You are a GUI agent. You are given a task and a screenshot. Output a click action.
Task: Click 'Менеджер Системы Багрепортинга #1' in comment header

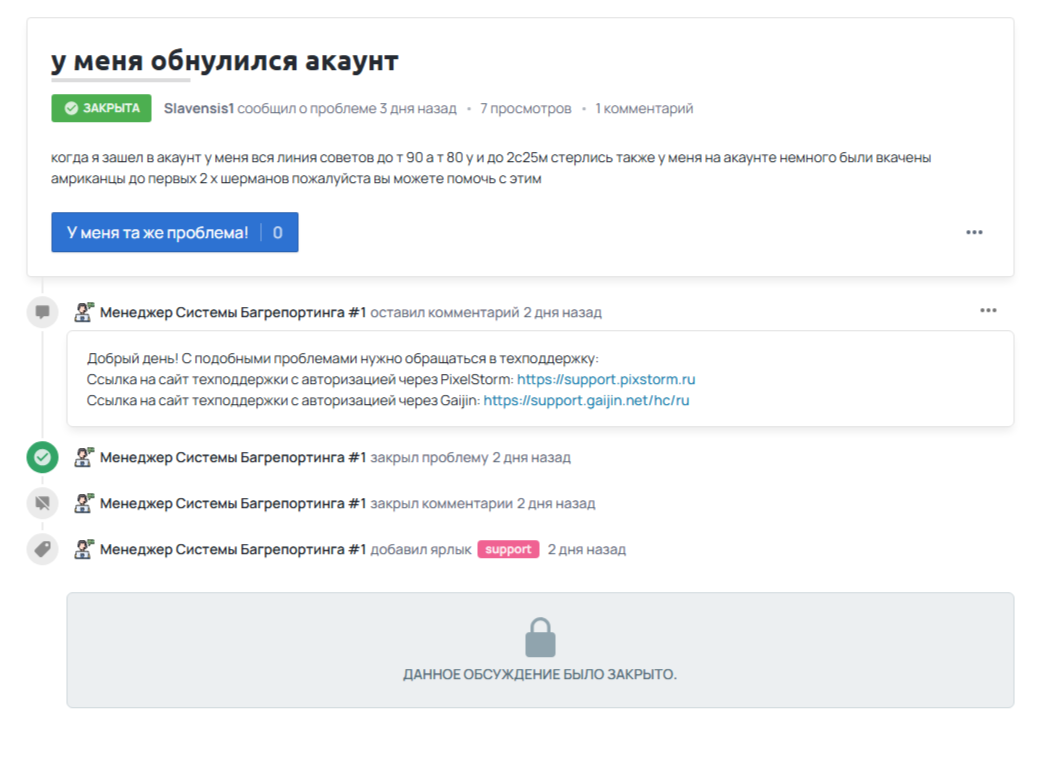[233, 312]
